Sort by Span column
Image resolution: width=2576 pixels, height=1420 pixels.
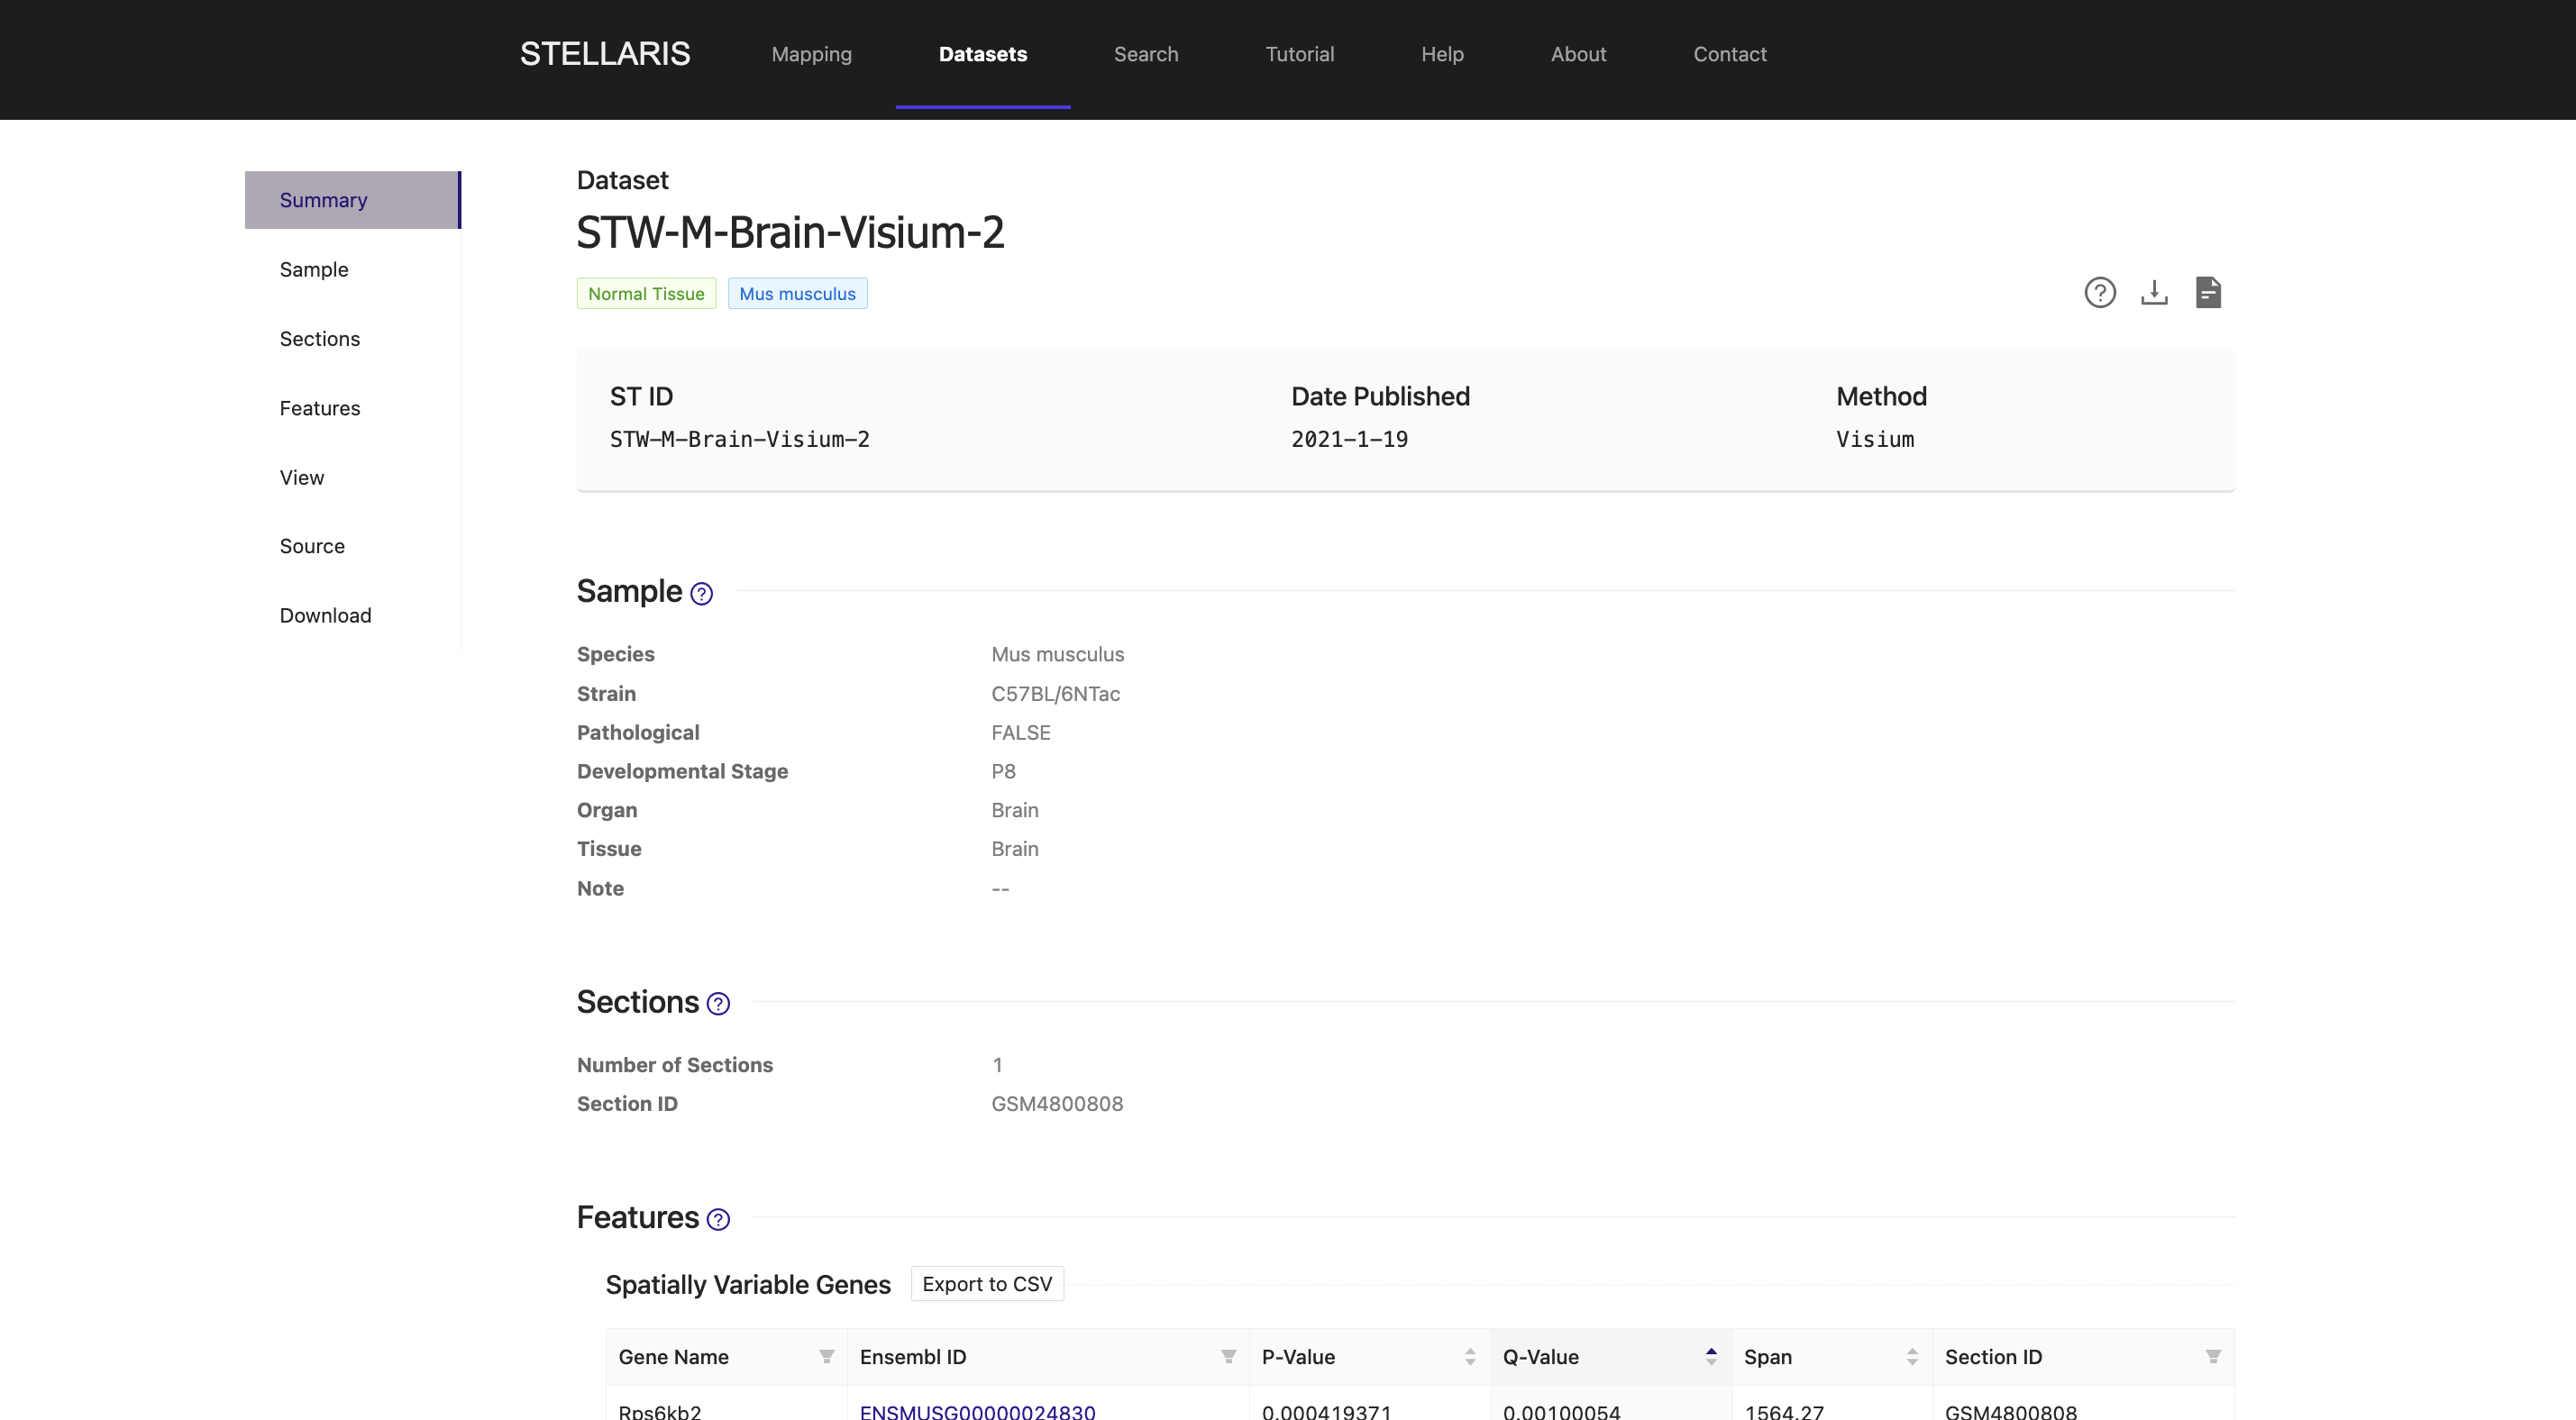point(1912,1357)
